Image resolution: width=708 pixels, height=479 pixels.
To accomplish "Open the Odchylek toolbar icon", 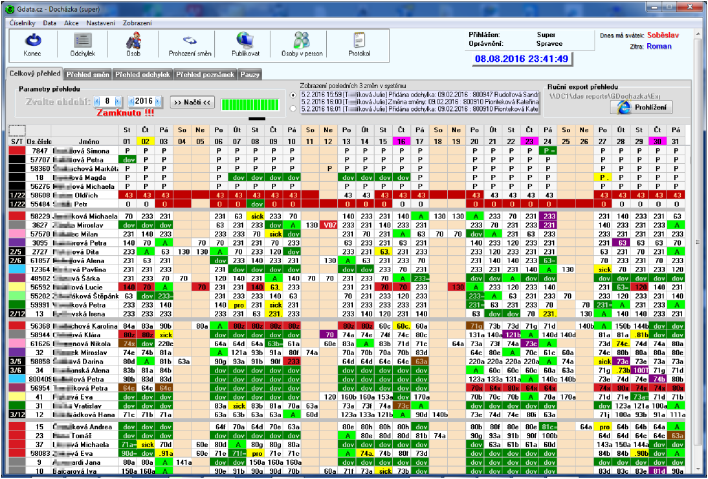I will pos(83,40).
